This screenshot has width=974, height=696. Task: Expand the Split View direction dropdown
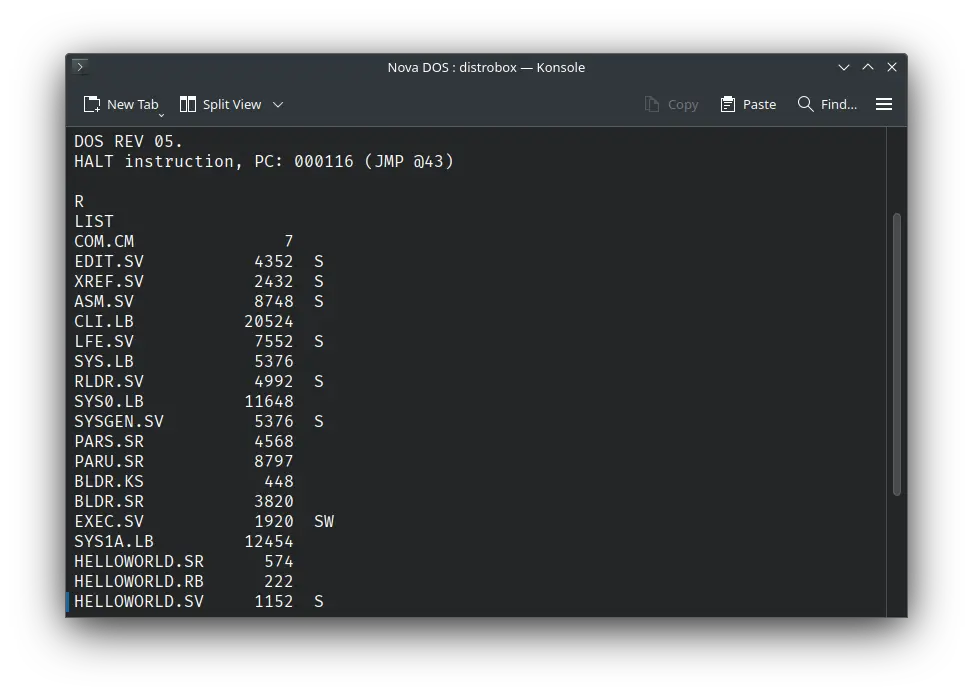pyautogui.click(x=279, y=104)
